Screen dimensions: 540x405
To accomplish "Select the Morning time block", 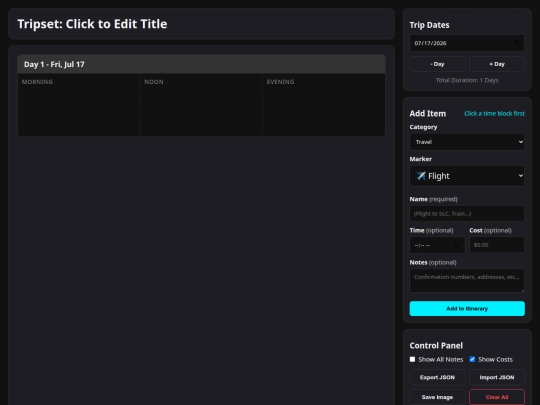I will 79,105.
